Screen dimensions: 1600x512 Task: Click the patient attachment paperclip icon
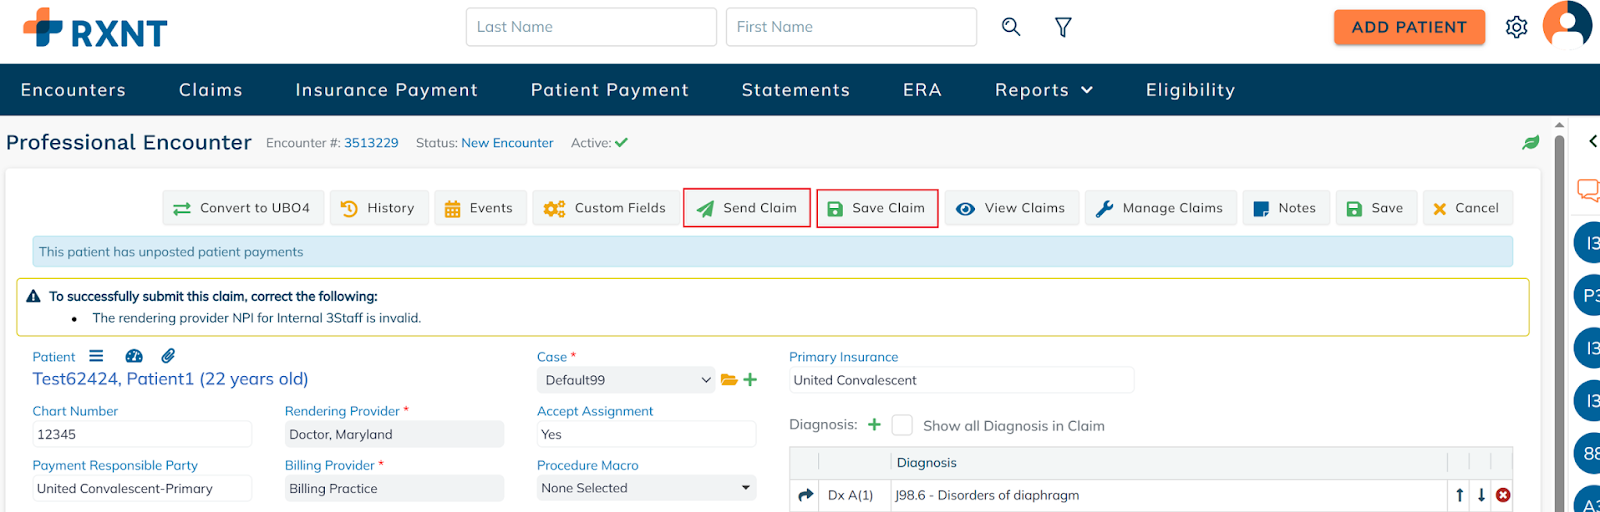point(168,356)
